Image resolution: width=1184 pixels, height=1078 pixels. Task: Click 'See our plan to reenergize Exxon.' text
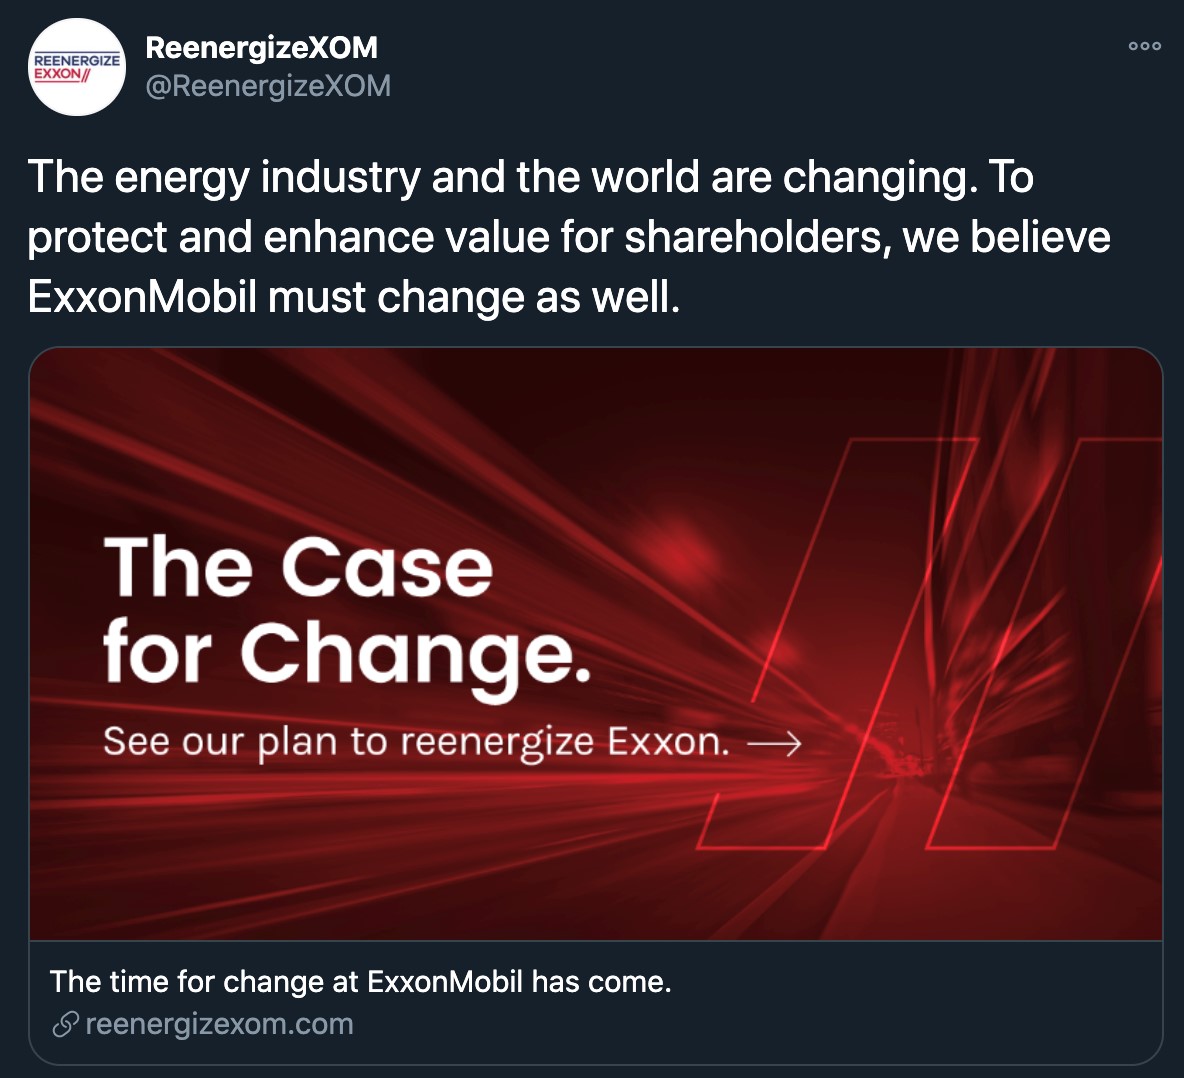[416, 743]
